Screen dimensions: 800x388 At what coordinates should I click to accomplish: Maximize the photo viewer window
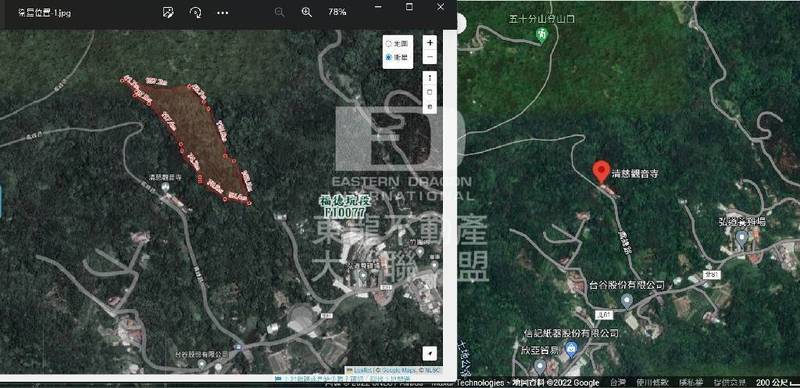[409, 7]
